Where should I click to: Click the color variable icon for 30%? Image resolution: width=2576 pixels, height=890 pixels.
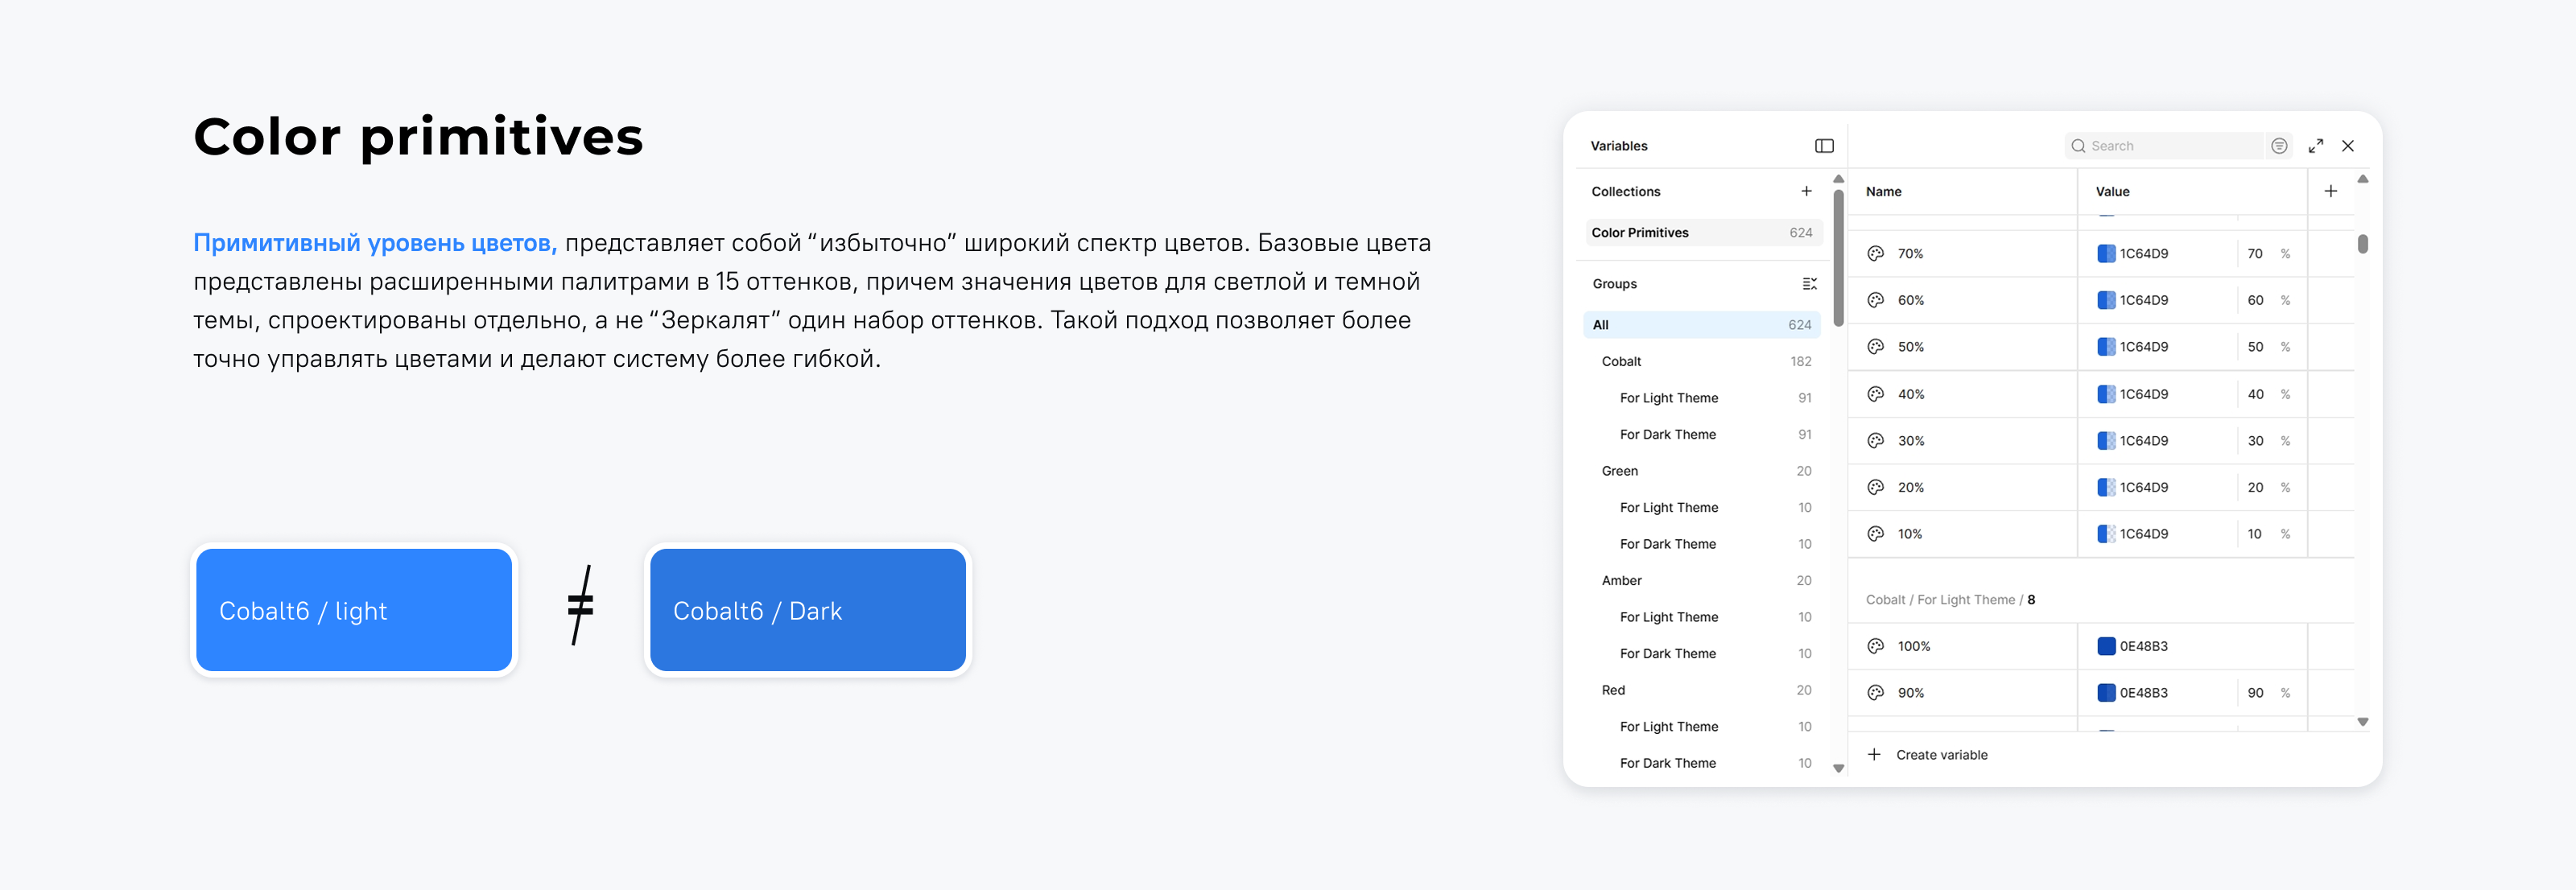tap(1875, 441)
